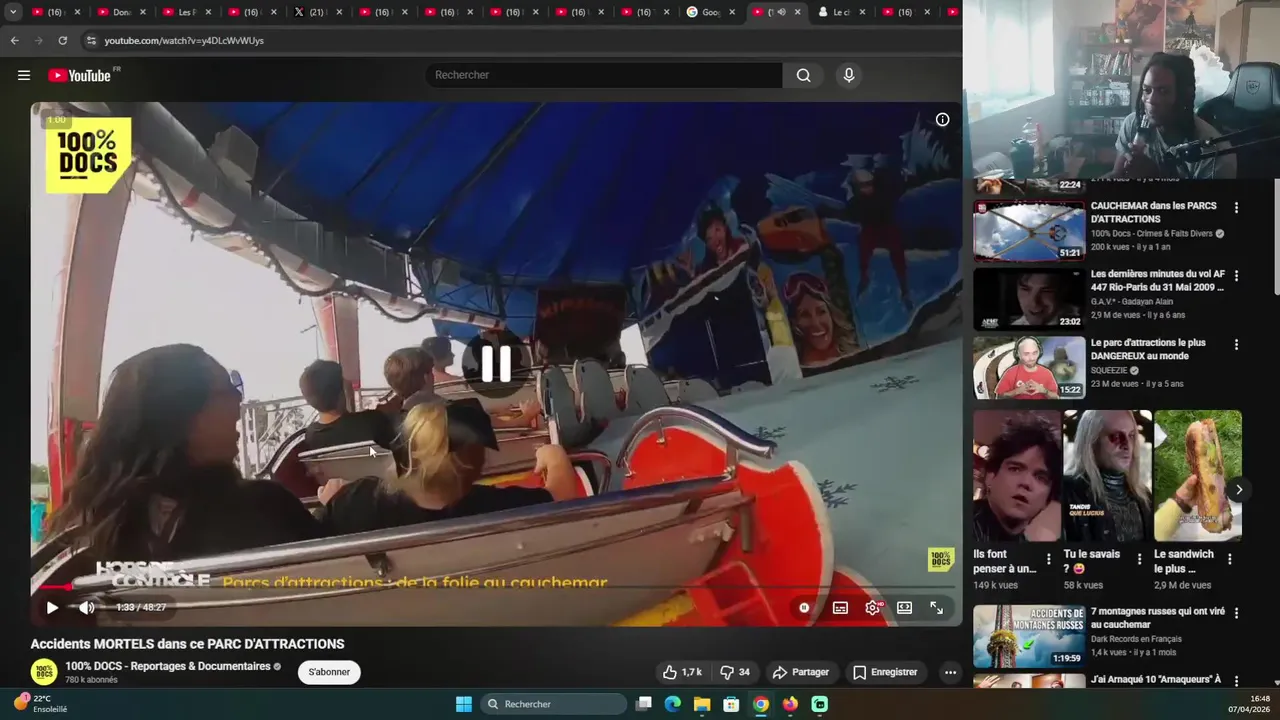
Task: Open the YouTube hamburger guide menu
Action: [x=24, y=75]
